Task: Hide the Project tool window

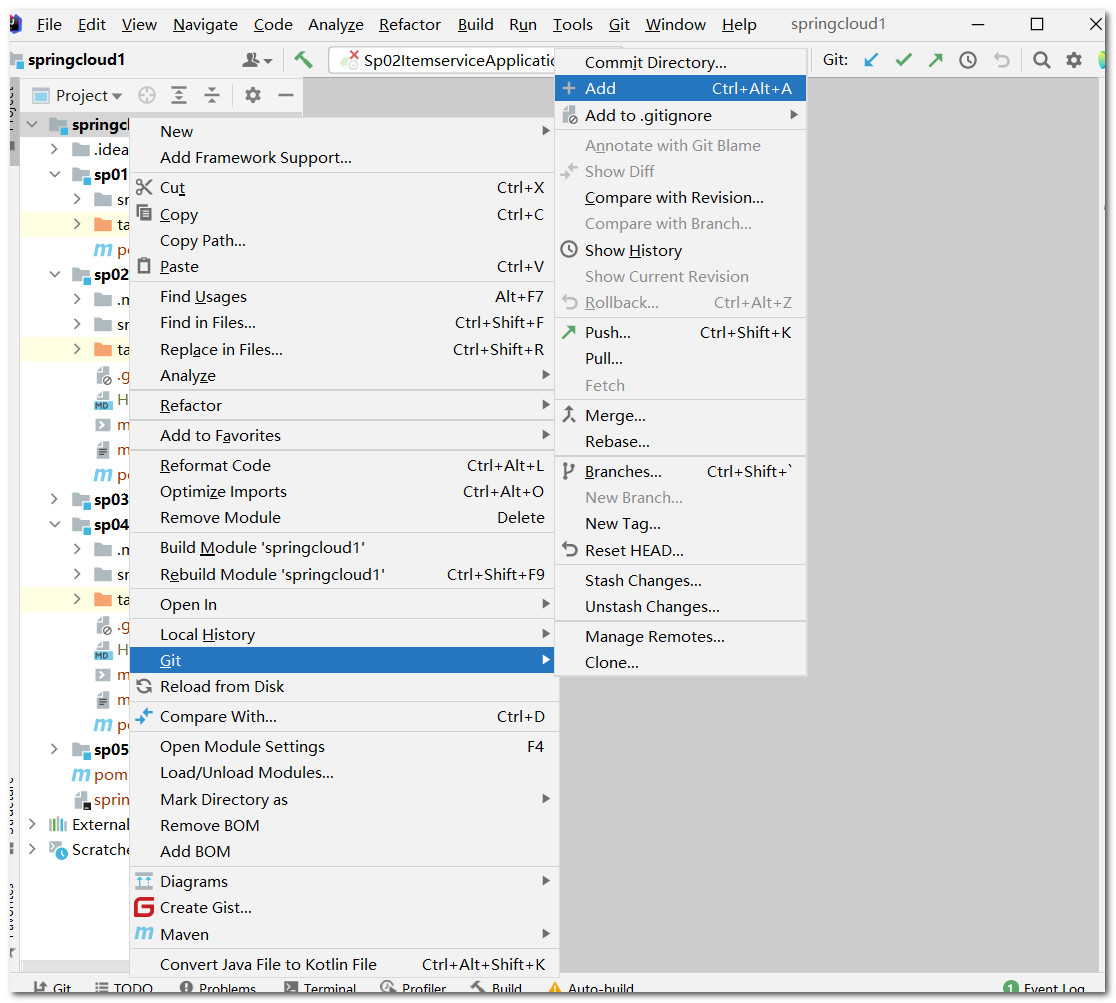Action: pyautogui.click(x=286, y=95)
